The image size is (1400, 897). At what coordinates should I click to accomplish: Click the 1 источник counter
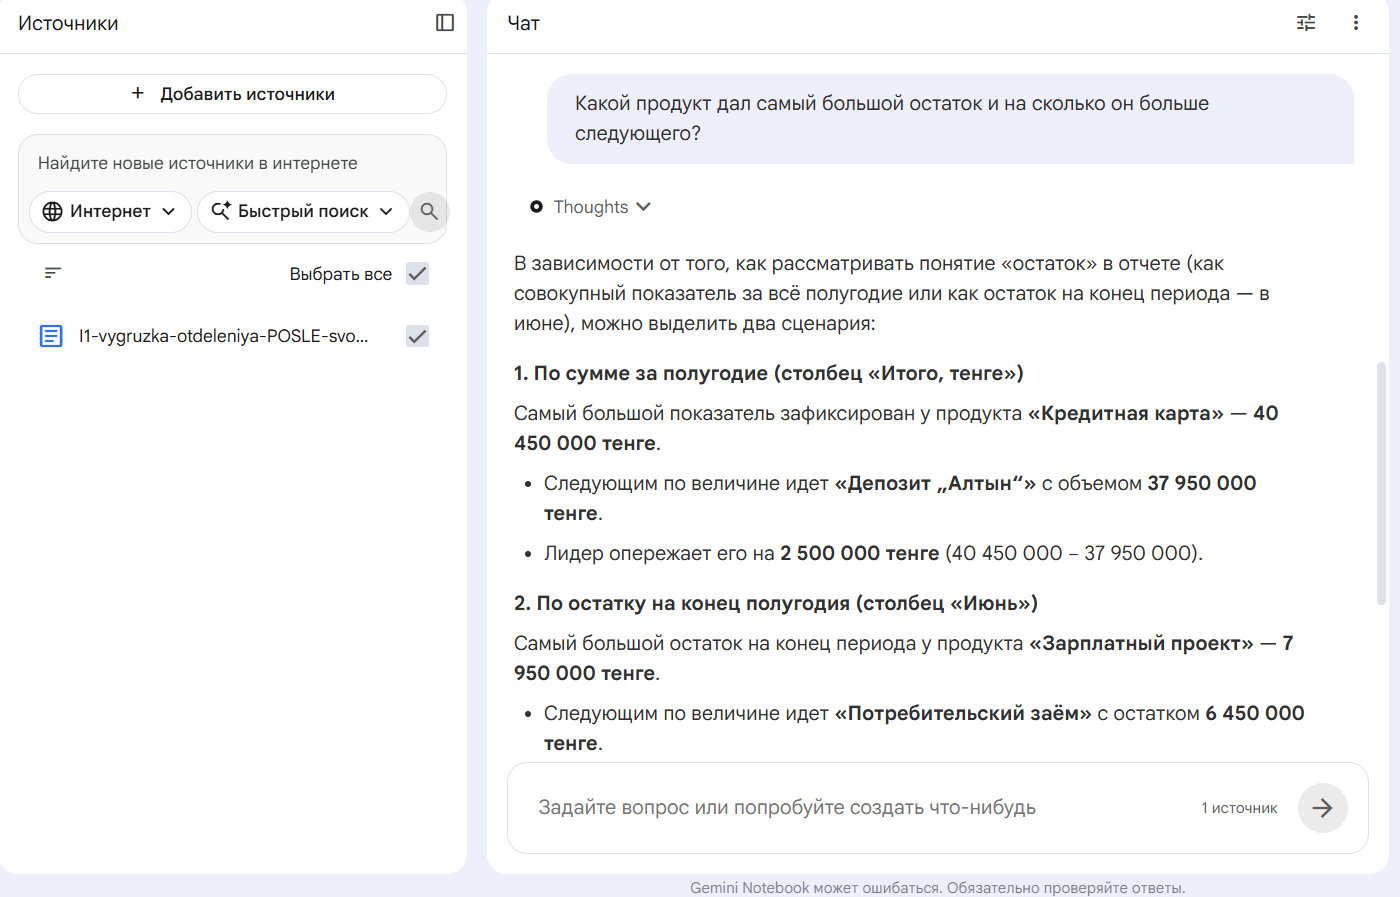tap(1239, 808)
